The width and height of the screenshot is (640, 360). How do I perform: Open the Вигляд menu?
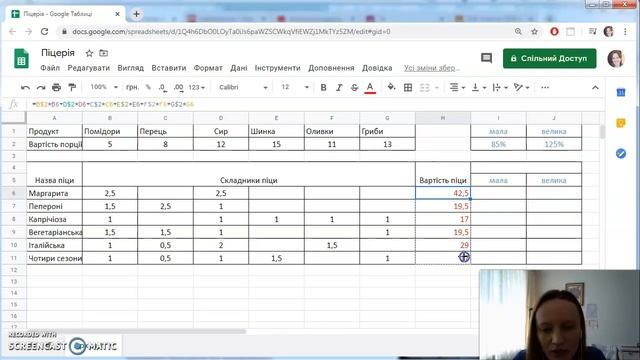(x=131, y=68)
